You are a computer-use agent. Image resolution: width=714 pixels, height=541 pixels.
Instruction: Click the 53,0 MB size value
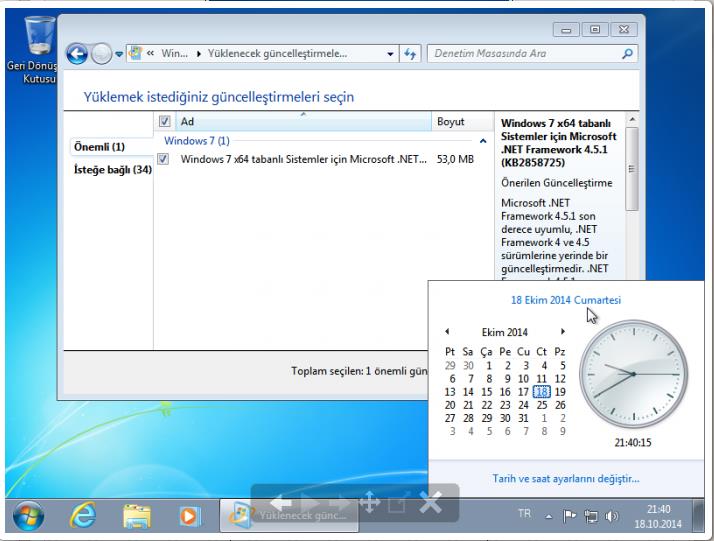(x=455, y=159)
